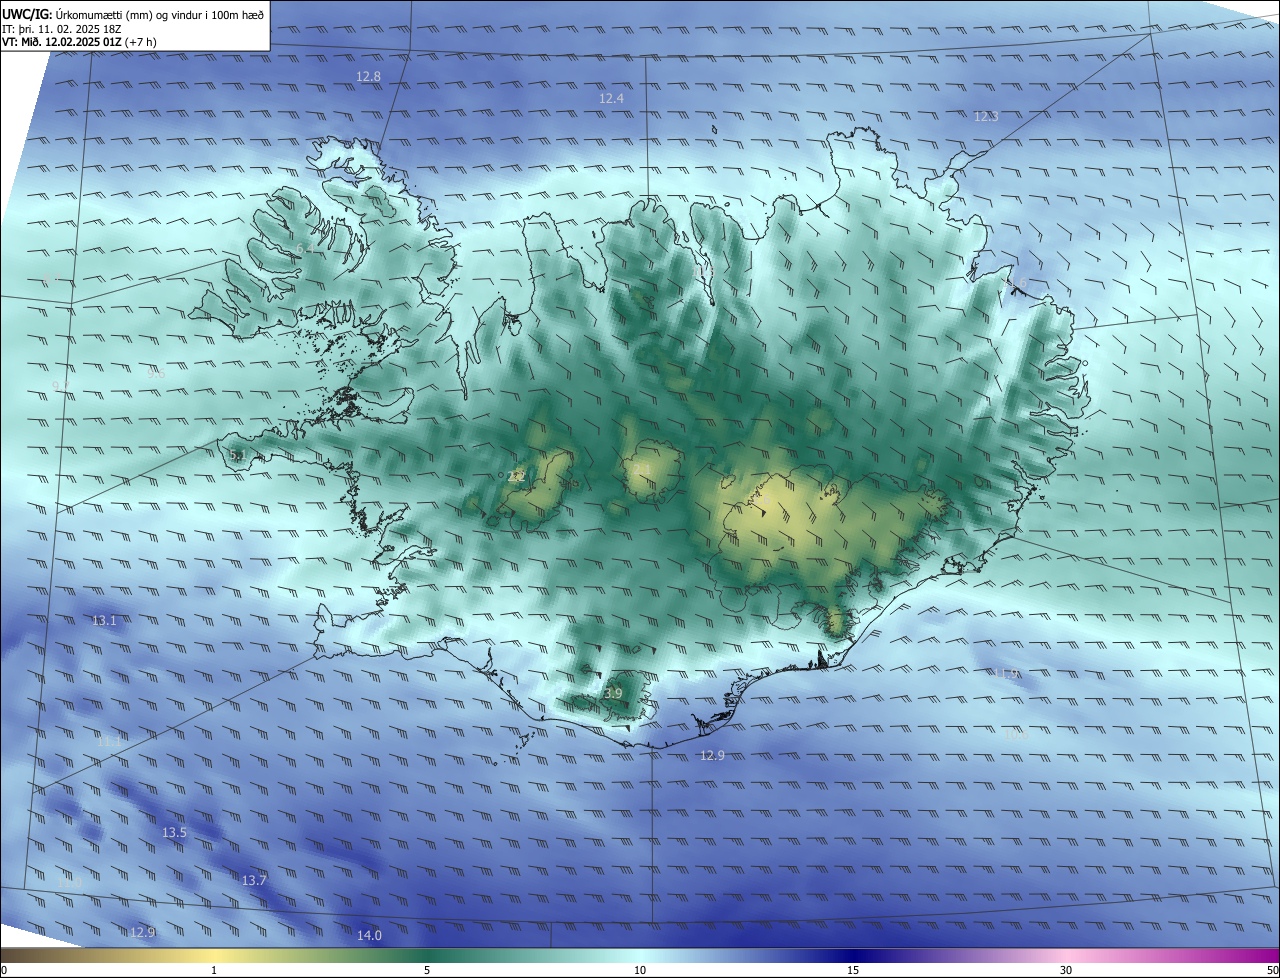Click the 13.1 value label on map
This screenshot has height=978, width=1280.
coord(104,621)
